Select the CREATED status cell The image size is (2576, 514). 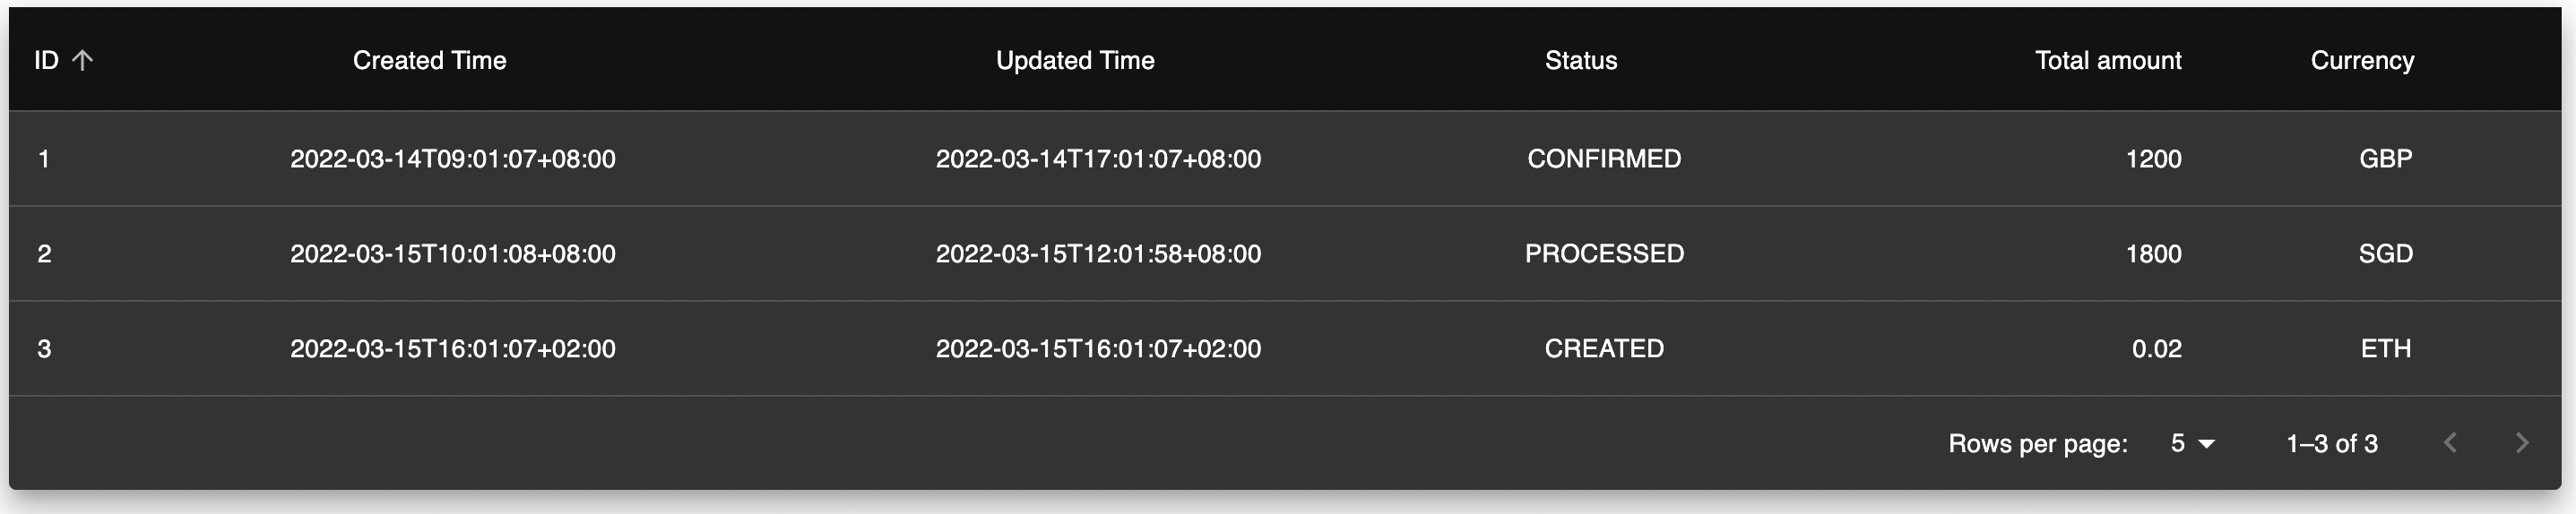(x=1603, y=349)
